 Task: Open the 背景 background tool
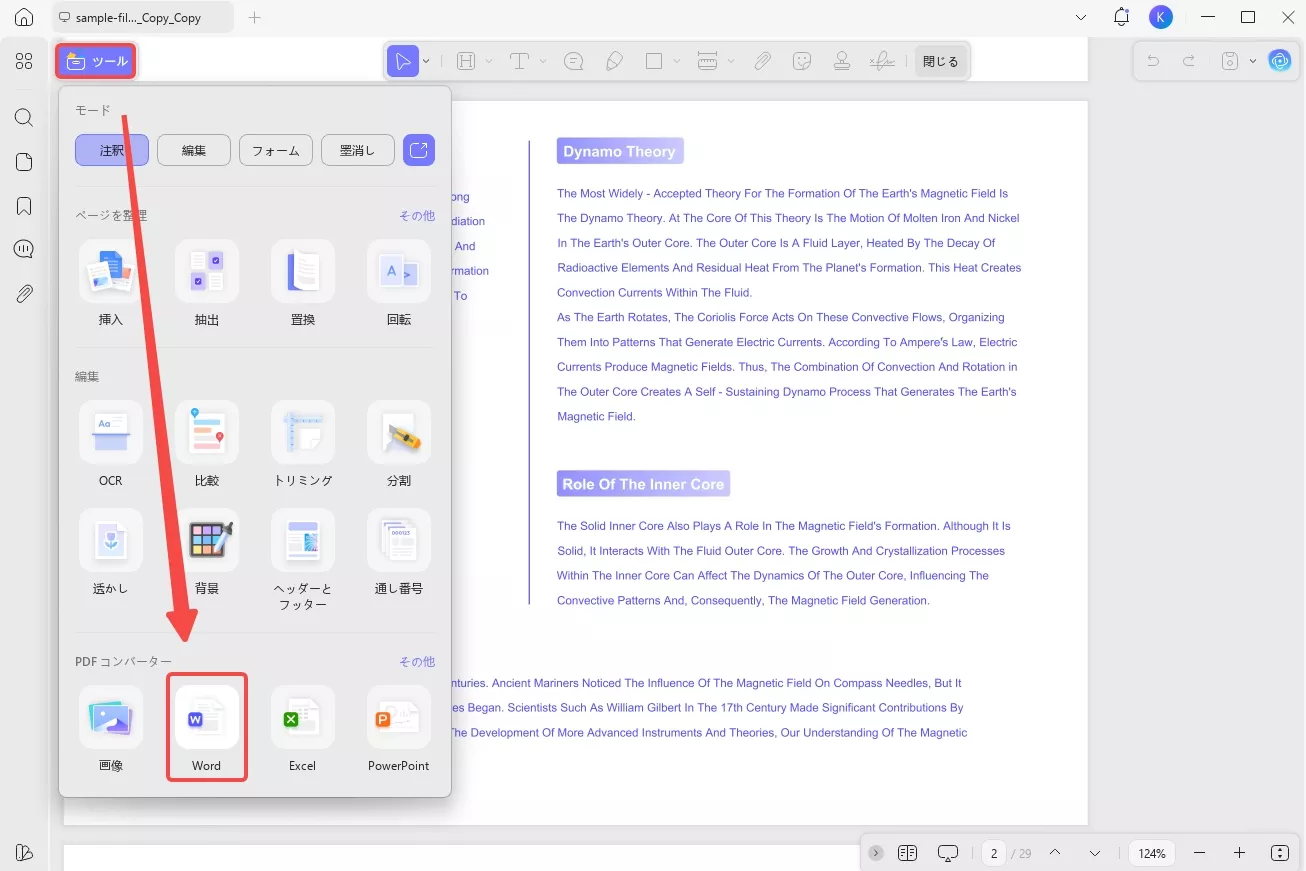[207, 553]
